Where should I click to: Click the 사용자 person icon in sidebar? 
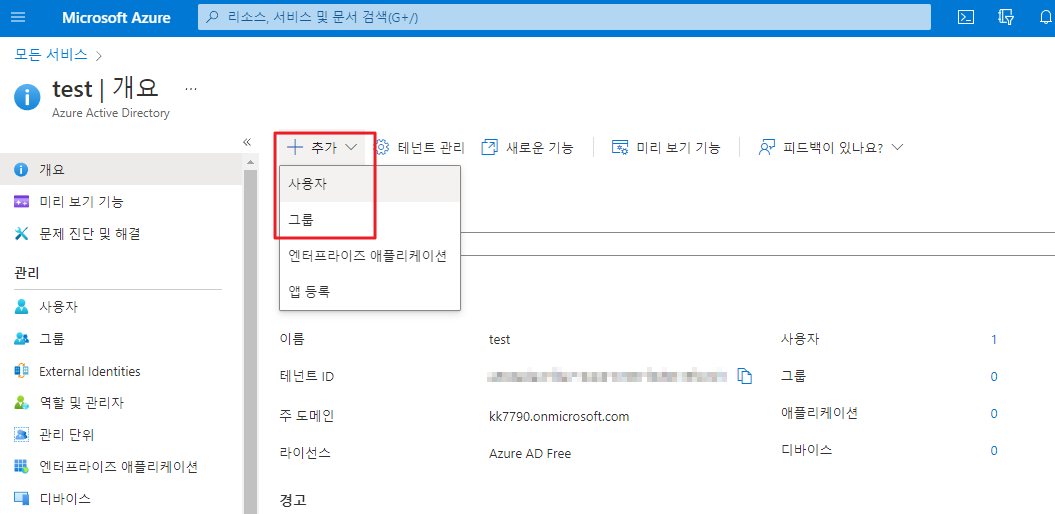[22, 307]
